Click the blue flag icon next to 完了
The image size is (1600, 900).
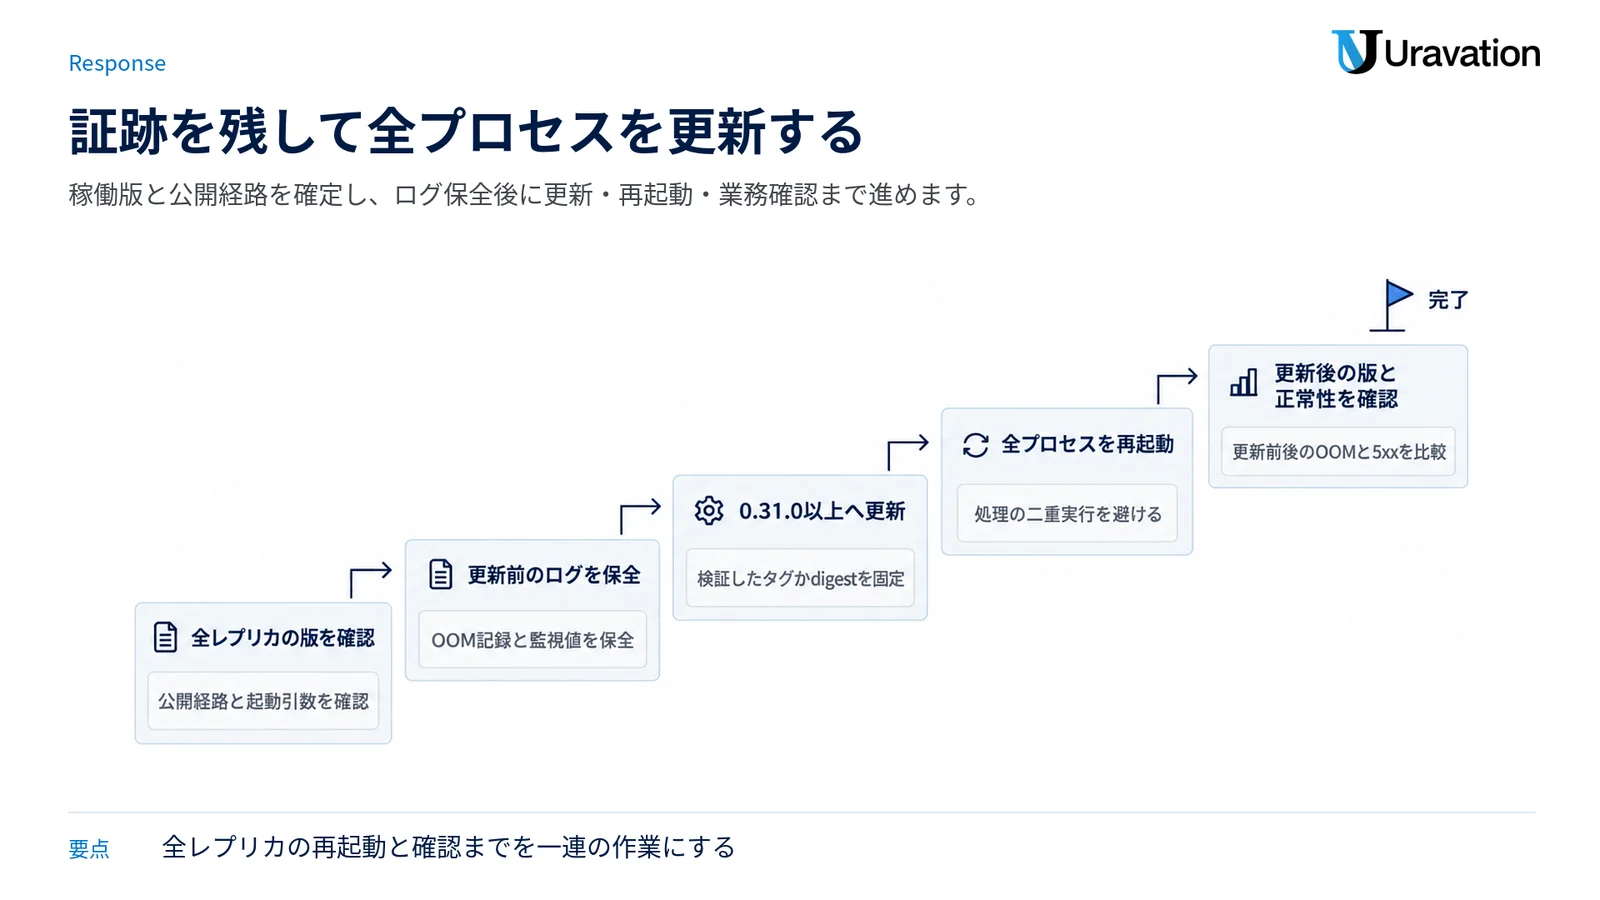(1392, 305)
